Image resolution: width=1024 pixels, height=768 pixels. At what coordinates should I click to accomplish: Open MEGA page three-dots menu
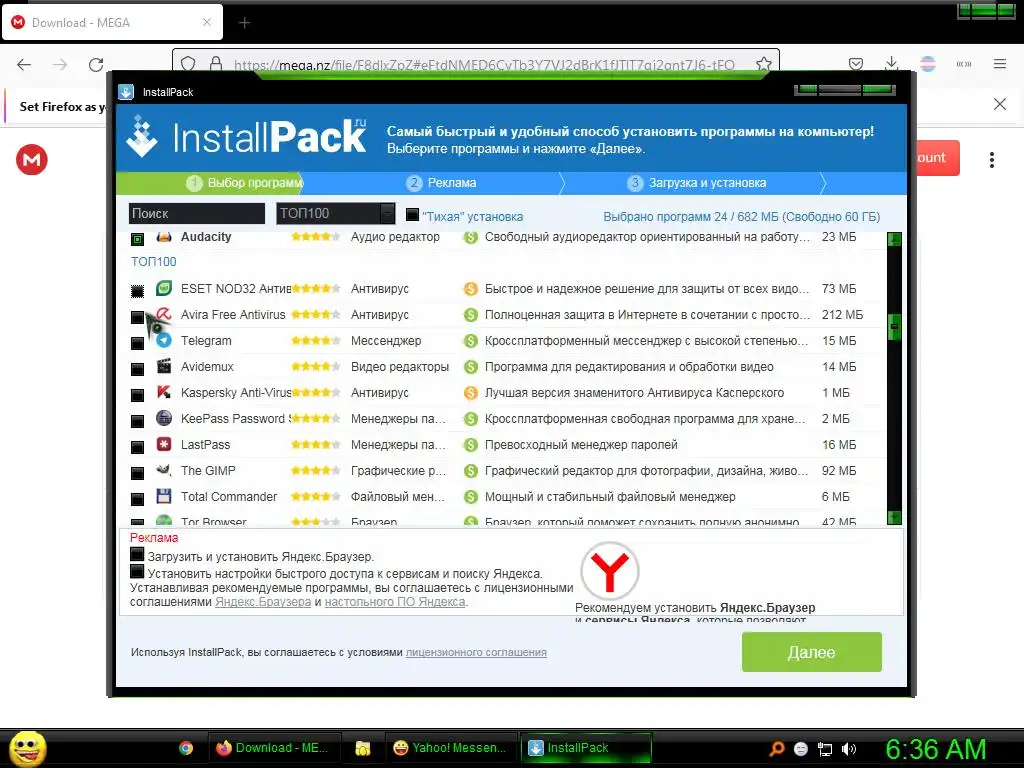(x=991, y=160)
